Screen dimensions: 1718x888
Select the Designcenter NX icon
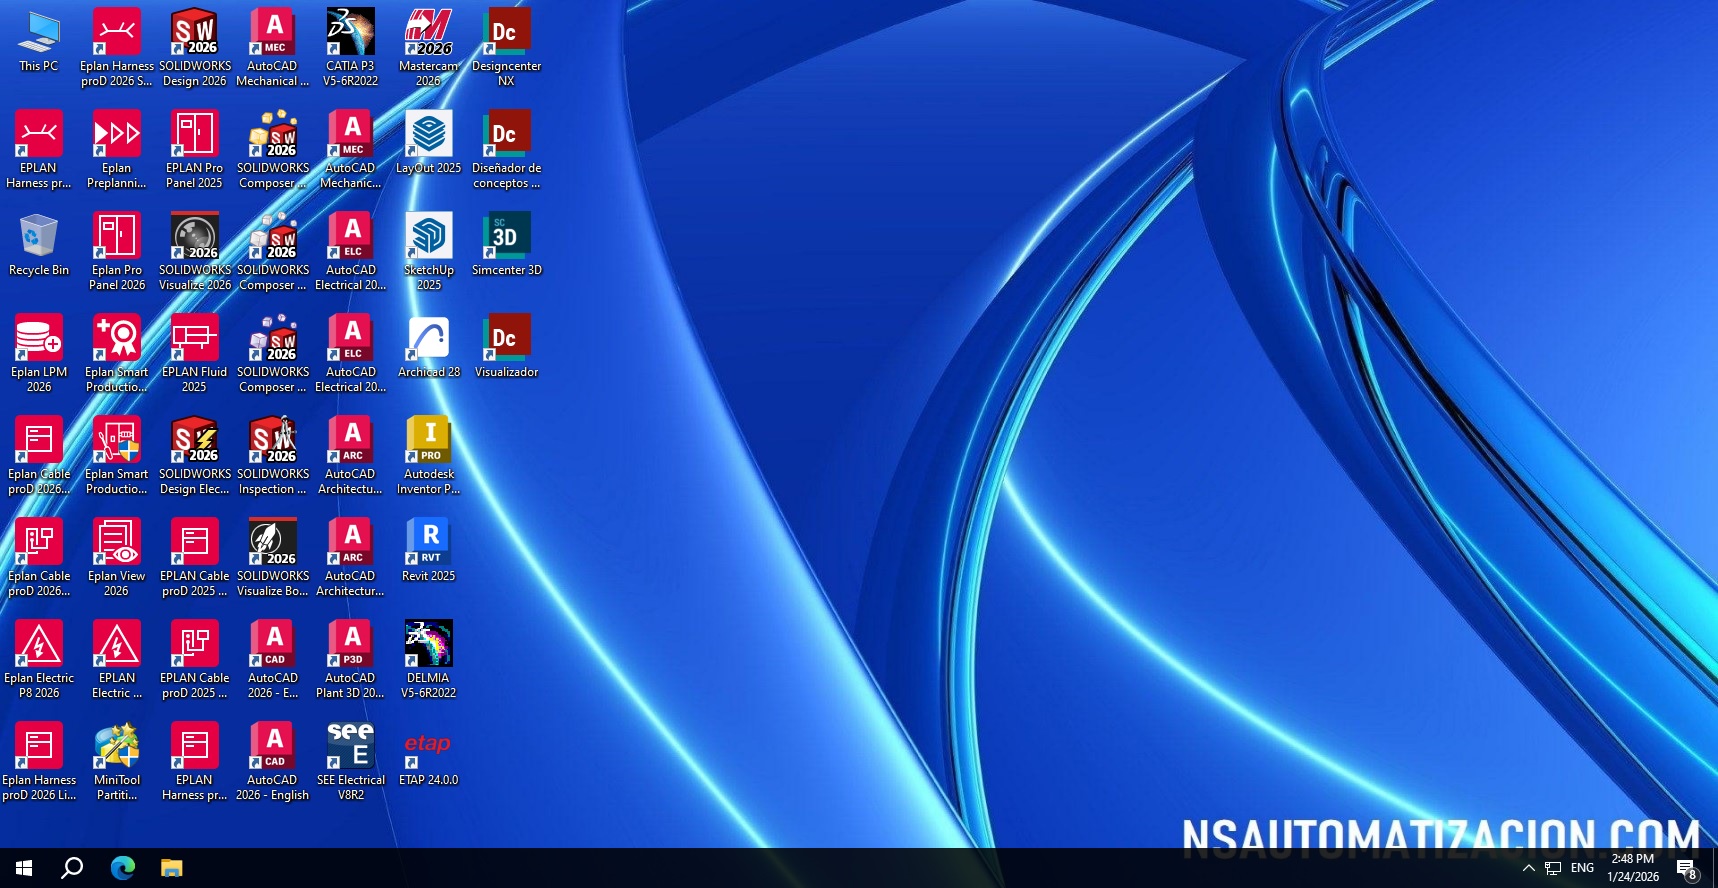tap(507, 48)
